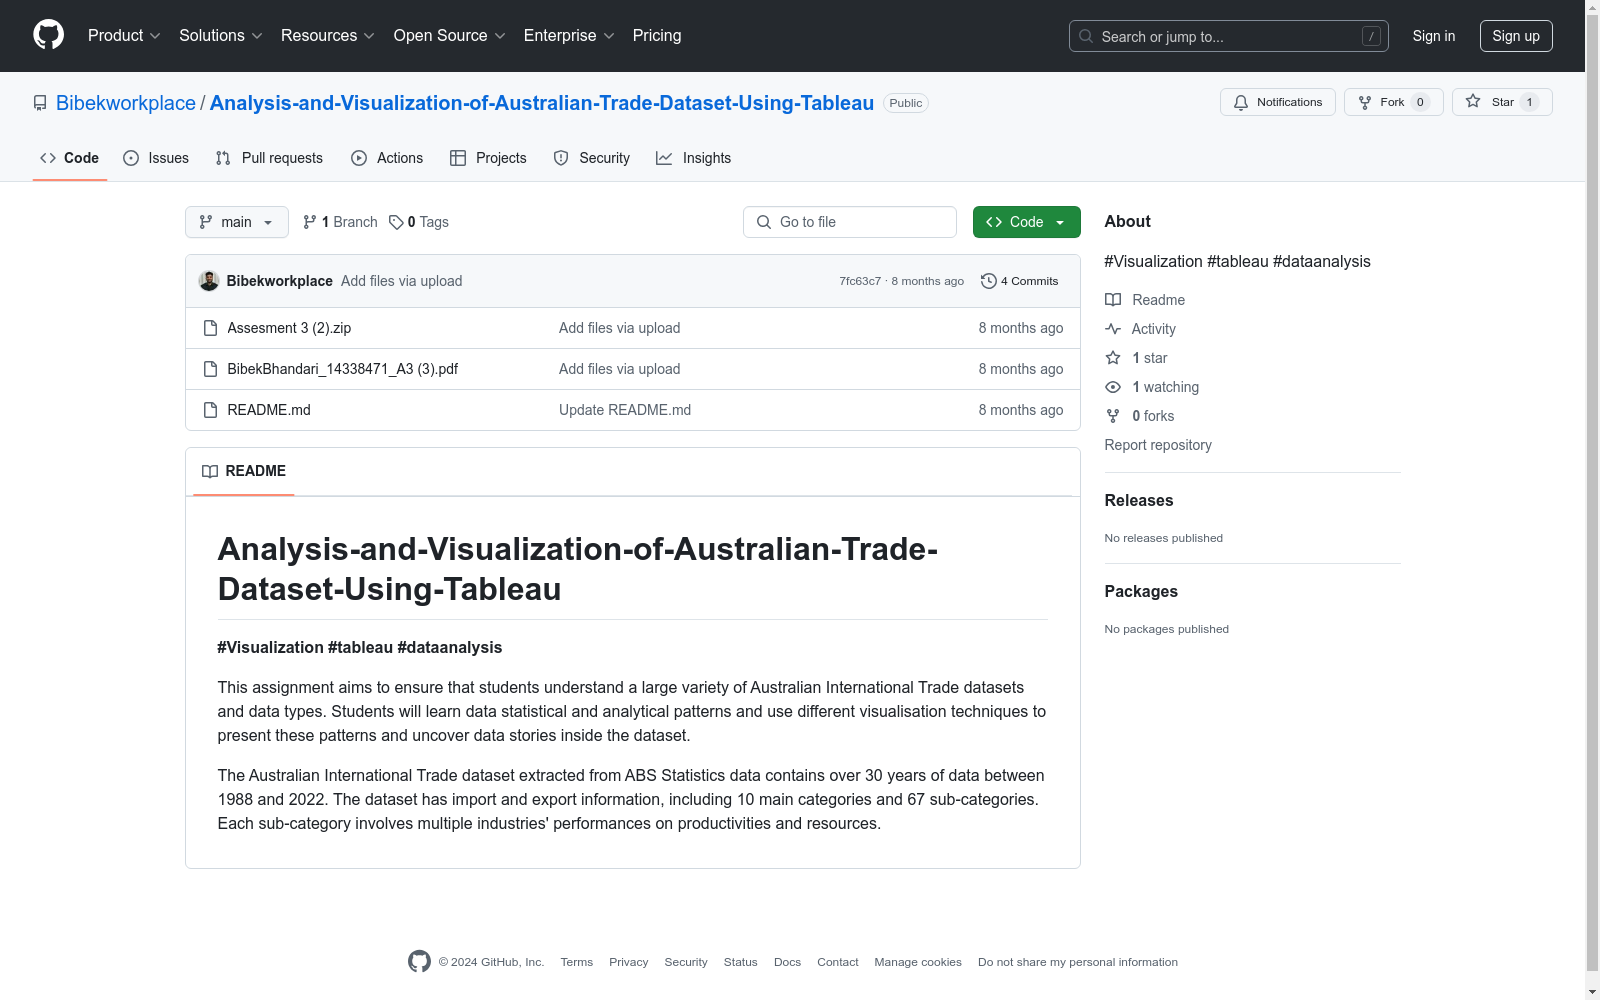
Task: Expand the Open Source menu
Action: 450,36
